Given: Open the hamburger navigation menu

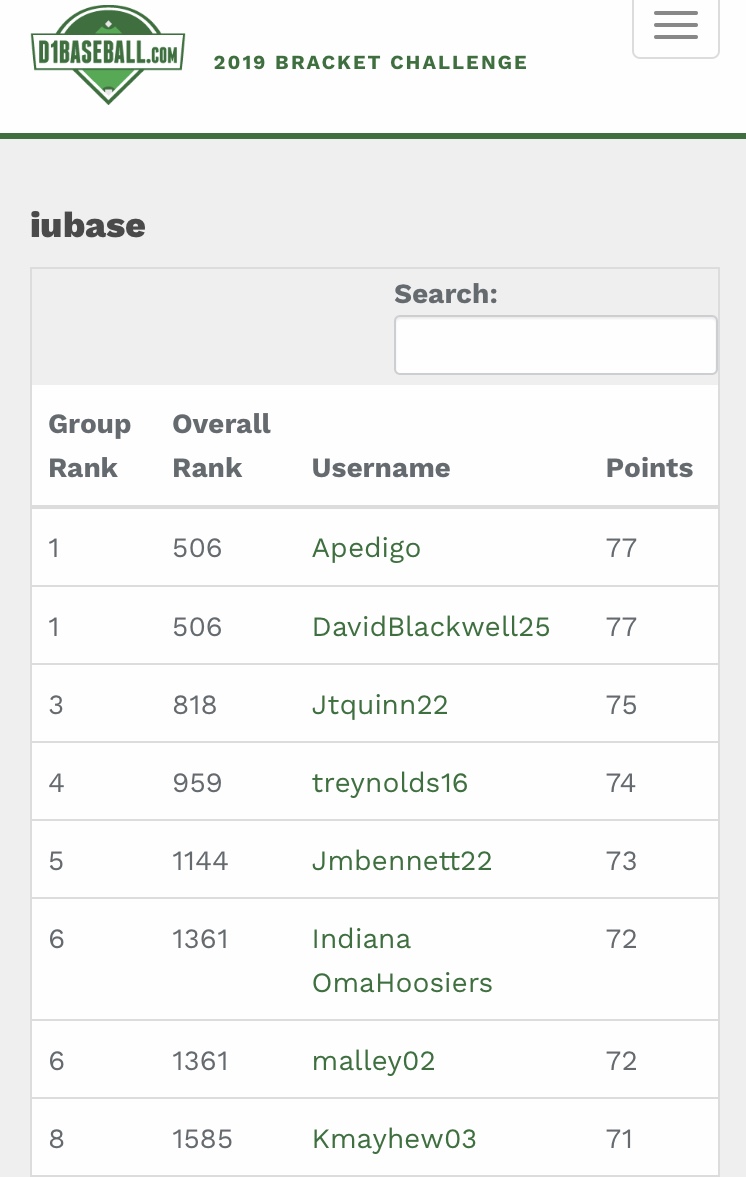Looking at the screenshot, I should tap(675, 25).
